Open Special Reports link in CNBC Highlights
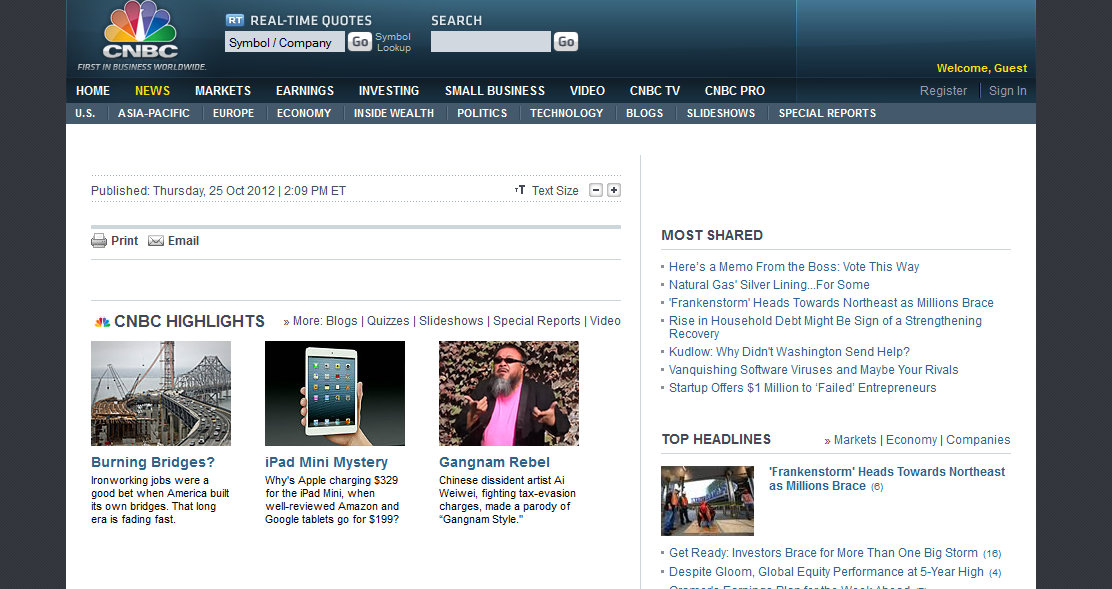1112x589 pixels. 537,321
